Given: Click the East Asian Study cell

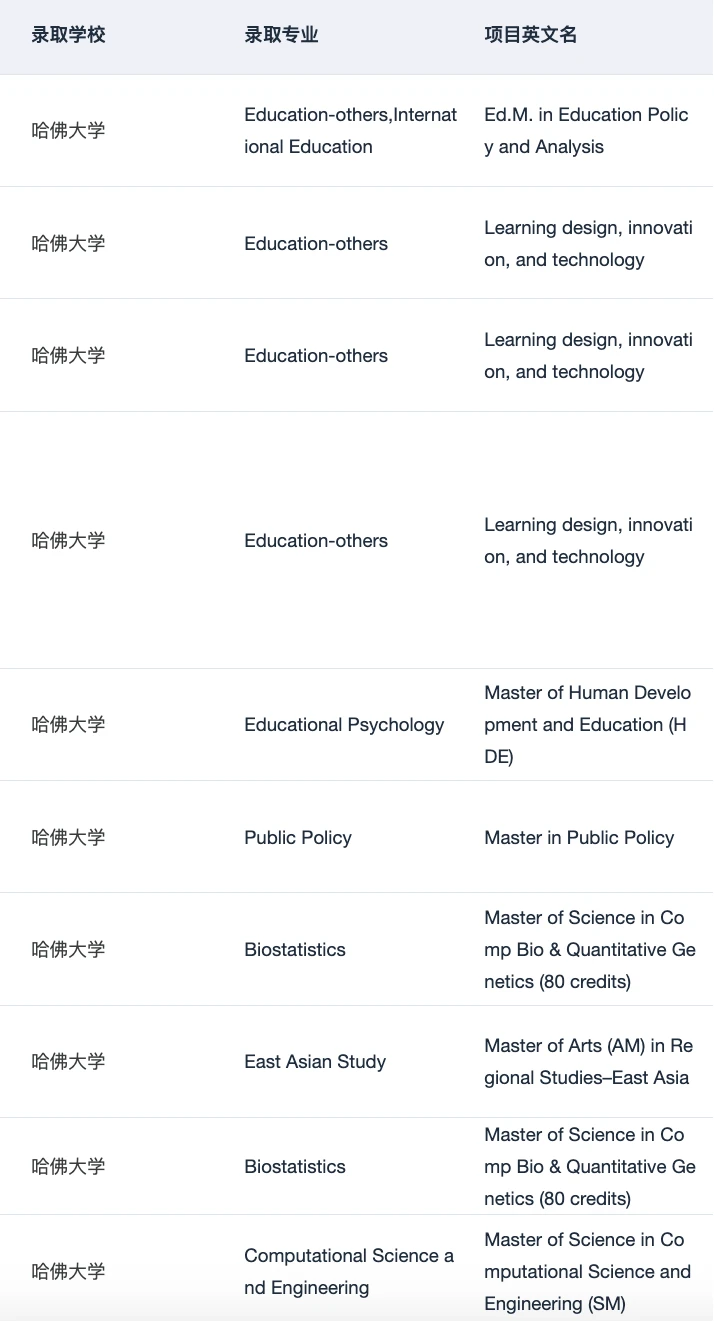Looking at the screenshot, I should pyautogui.click(x=315, y=1062).
